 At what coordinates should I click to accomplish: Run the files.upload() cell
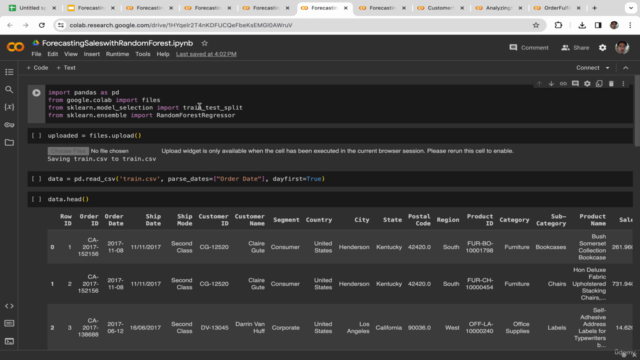point(36,136)
